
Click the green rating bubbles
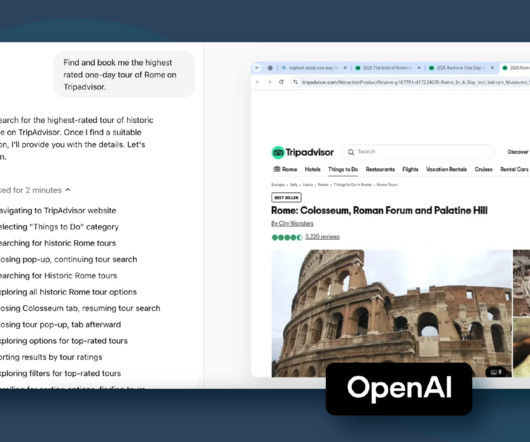click(287, 238)
